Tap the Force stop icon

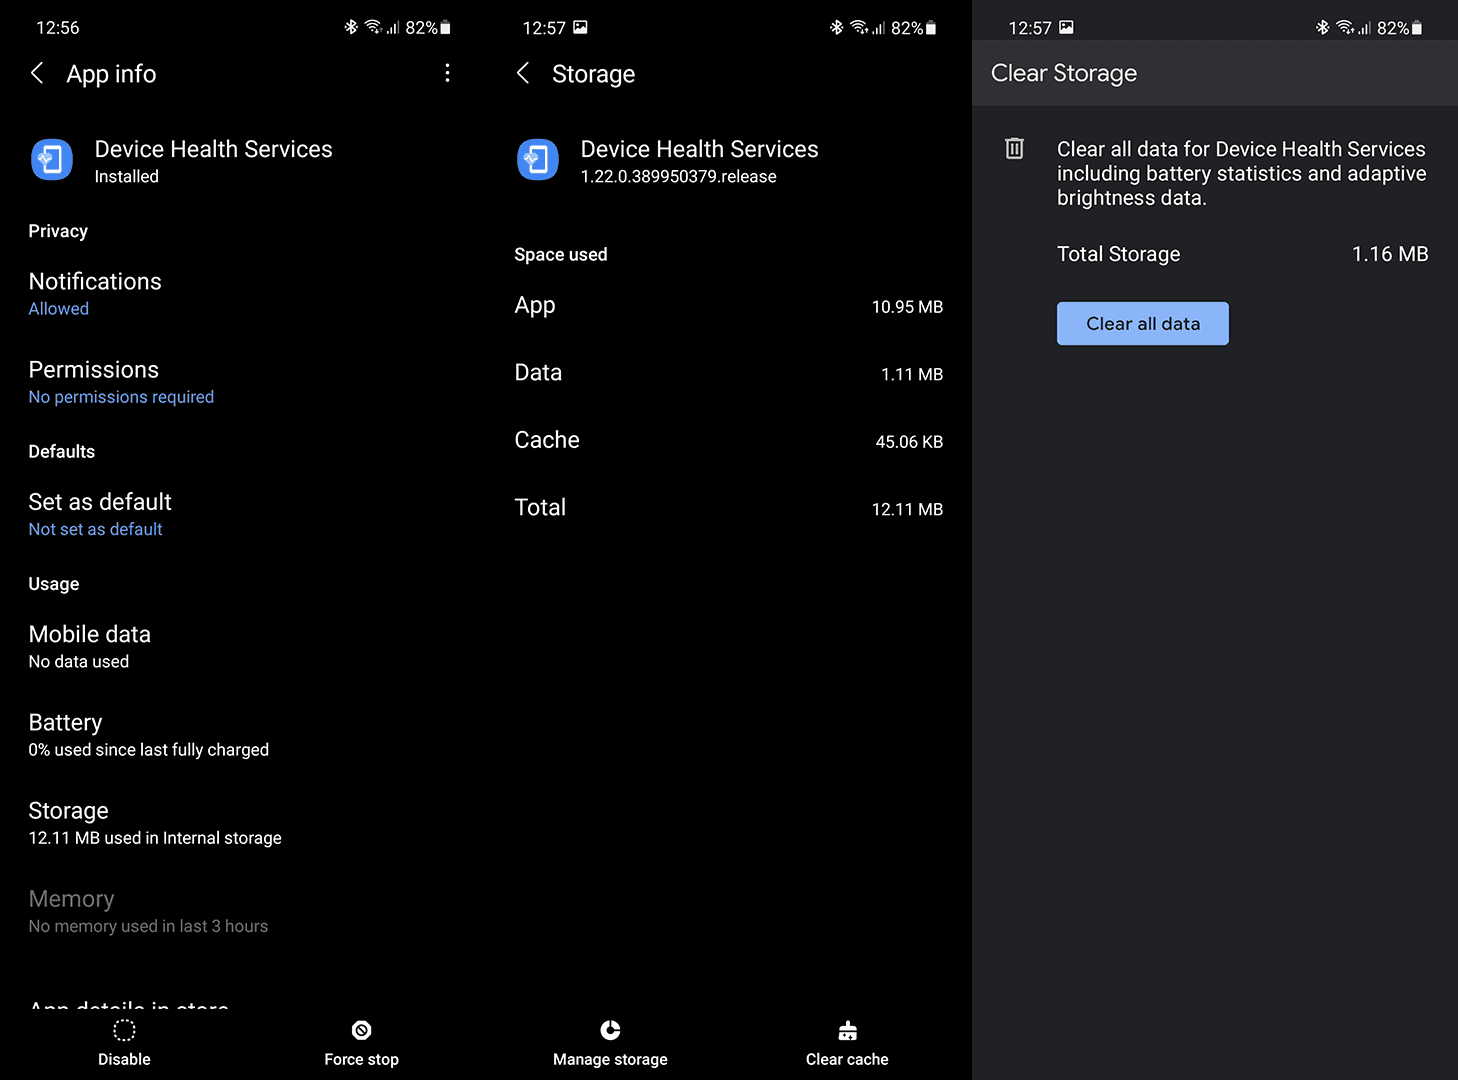point(362,1030)
